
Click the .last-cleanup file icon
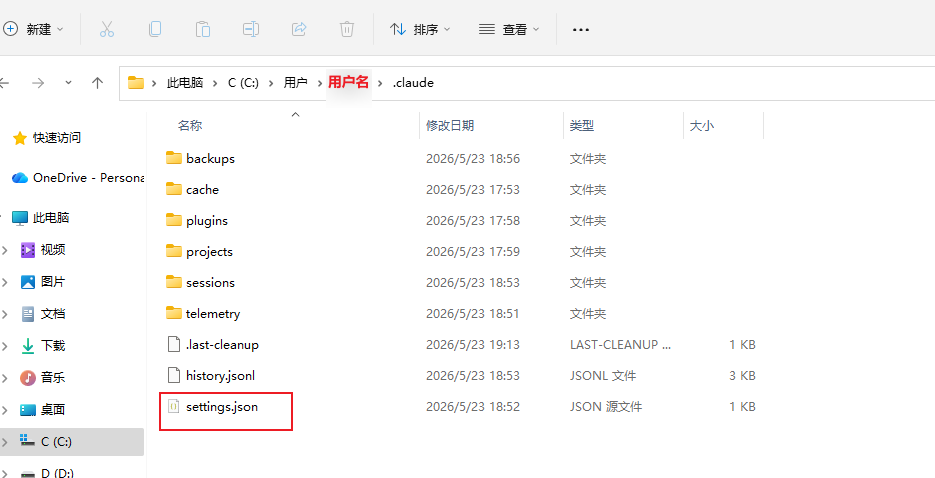(174, 344)
